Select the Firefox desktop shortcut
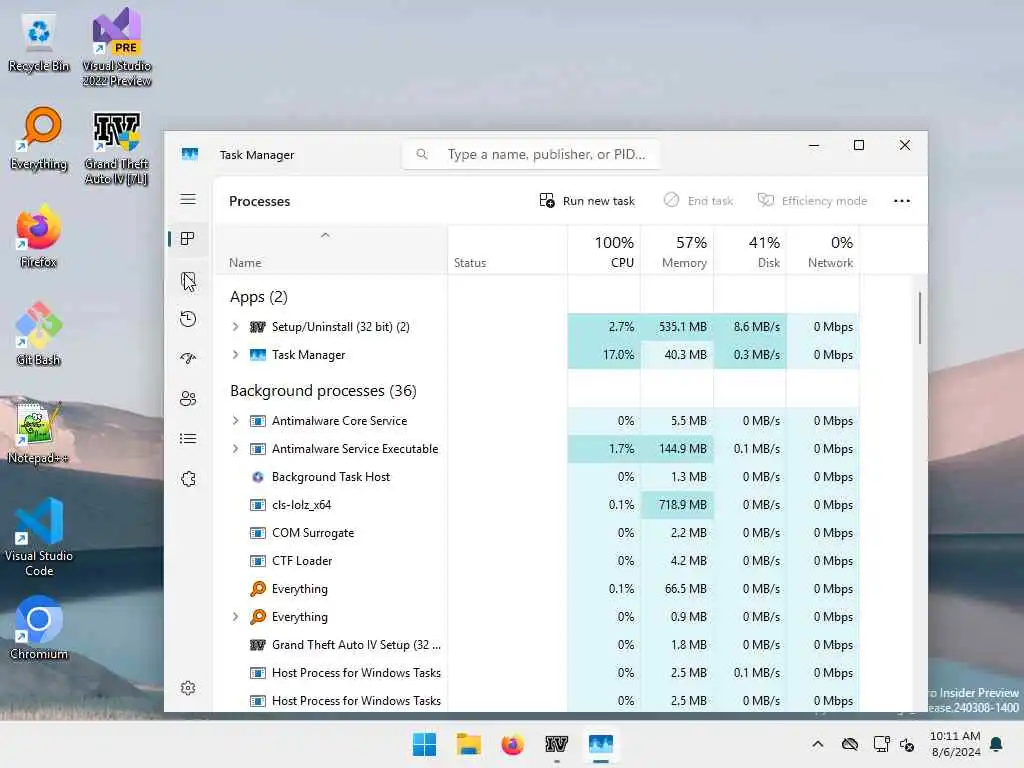The height and width of the screenshot is (768, 1024). [x=39, y=236]
